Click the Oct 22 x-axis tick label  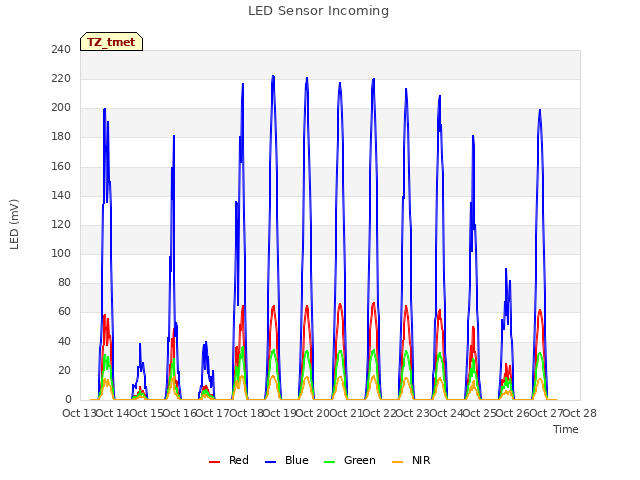(380, 413)
